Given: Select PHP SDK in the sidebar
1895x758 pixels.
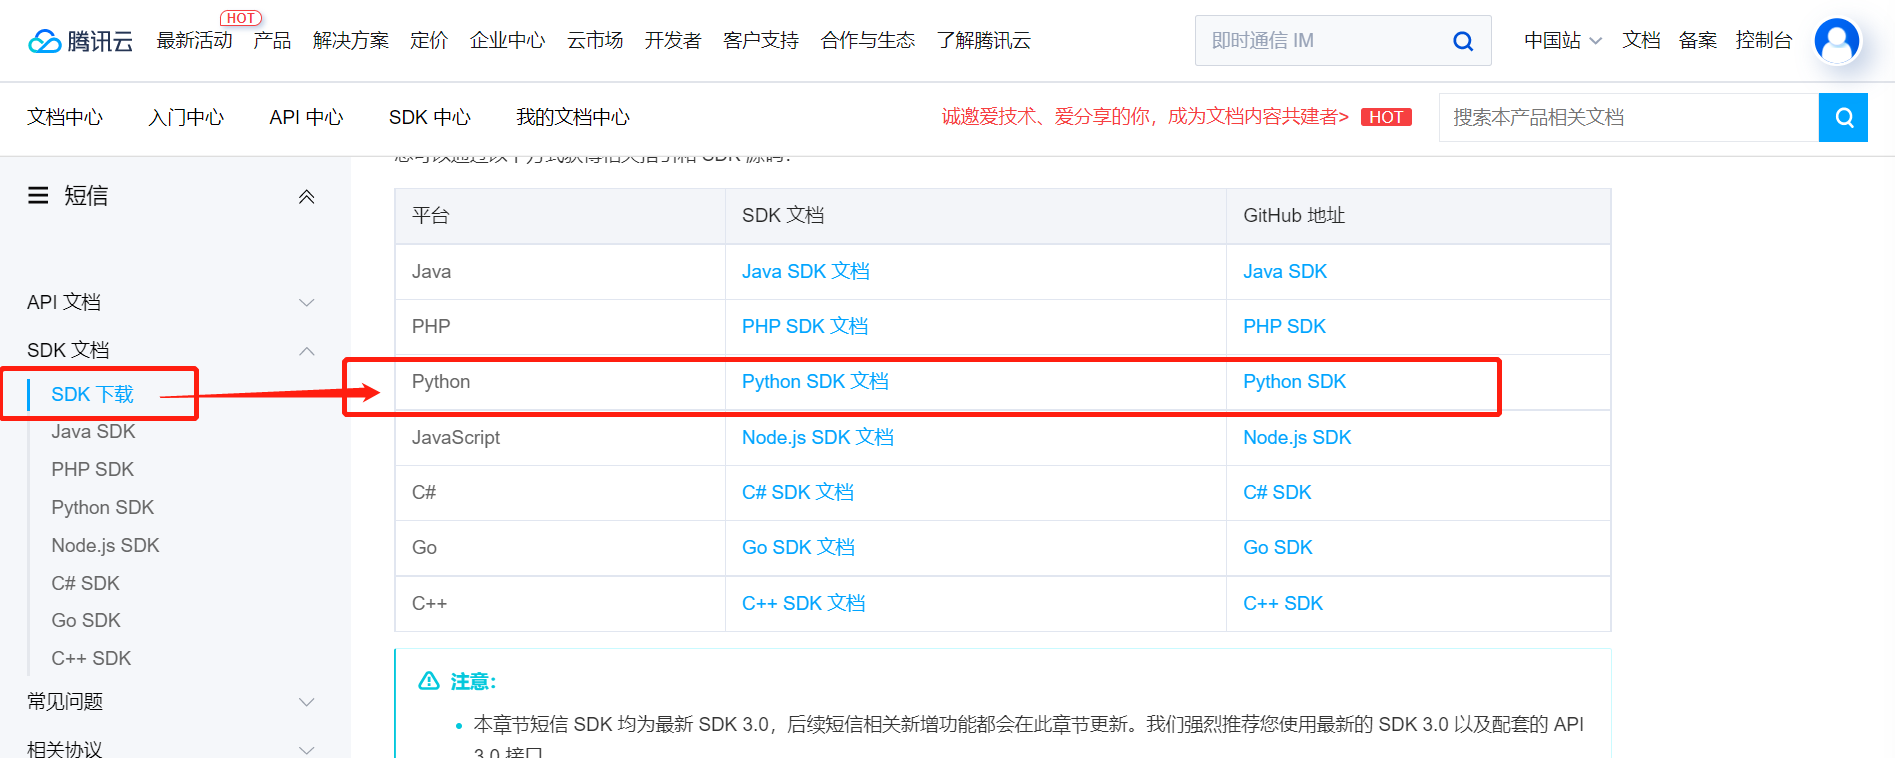Looking at the screenshot, I should click(x=92, y=470).
